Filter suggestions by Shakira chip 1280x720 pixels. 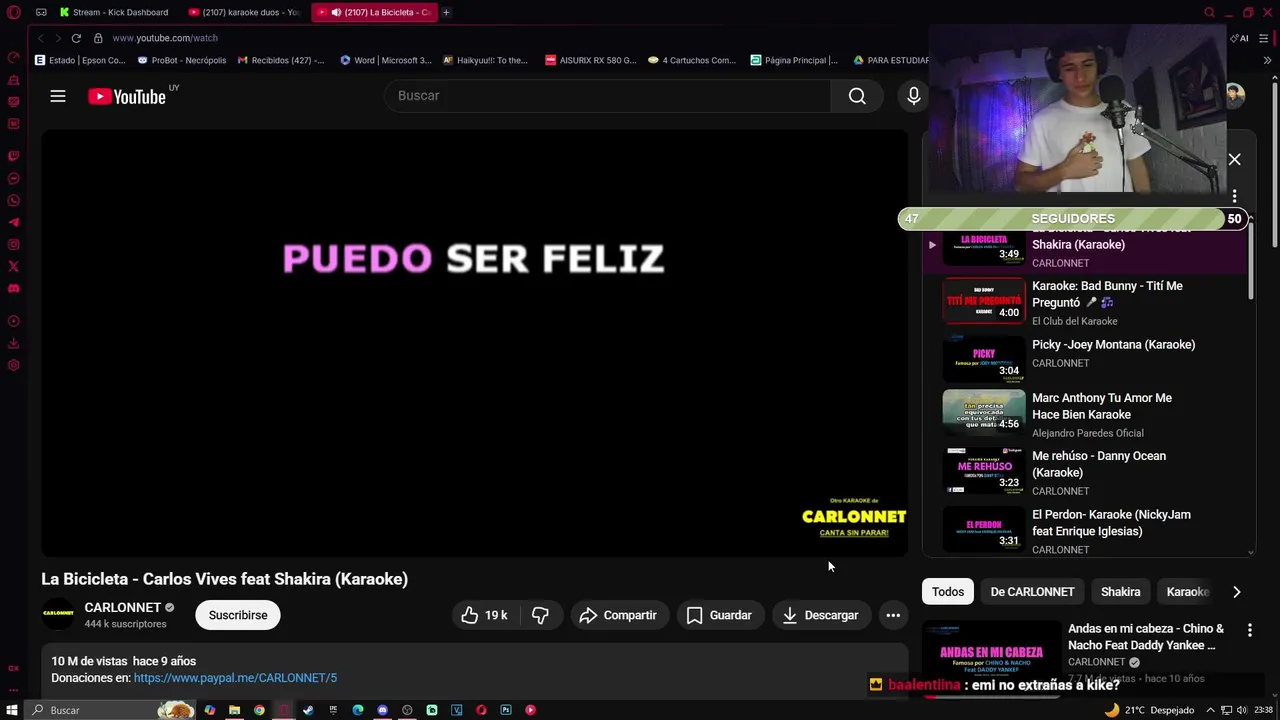coord(1120,592)
